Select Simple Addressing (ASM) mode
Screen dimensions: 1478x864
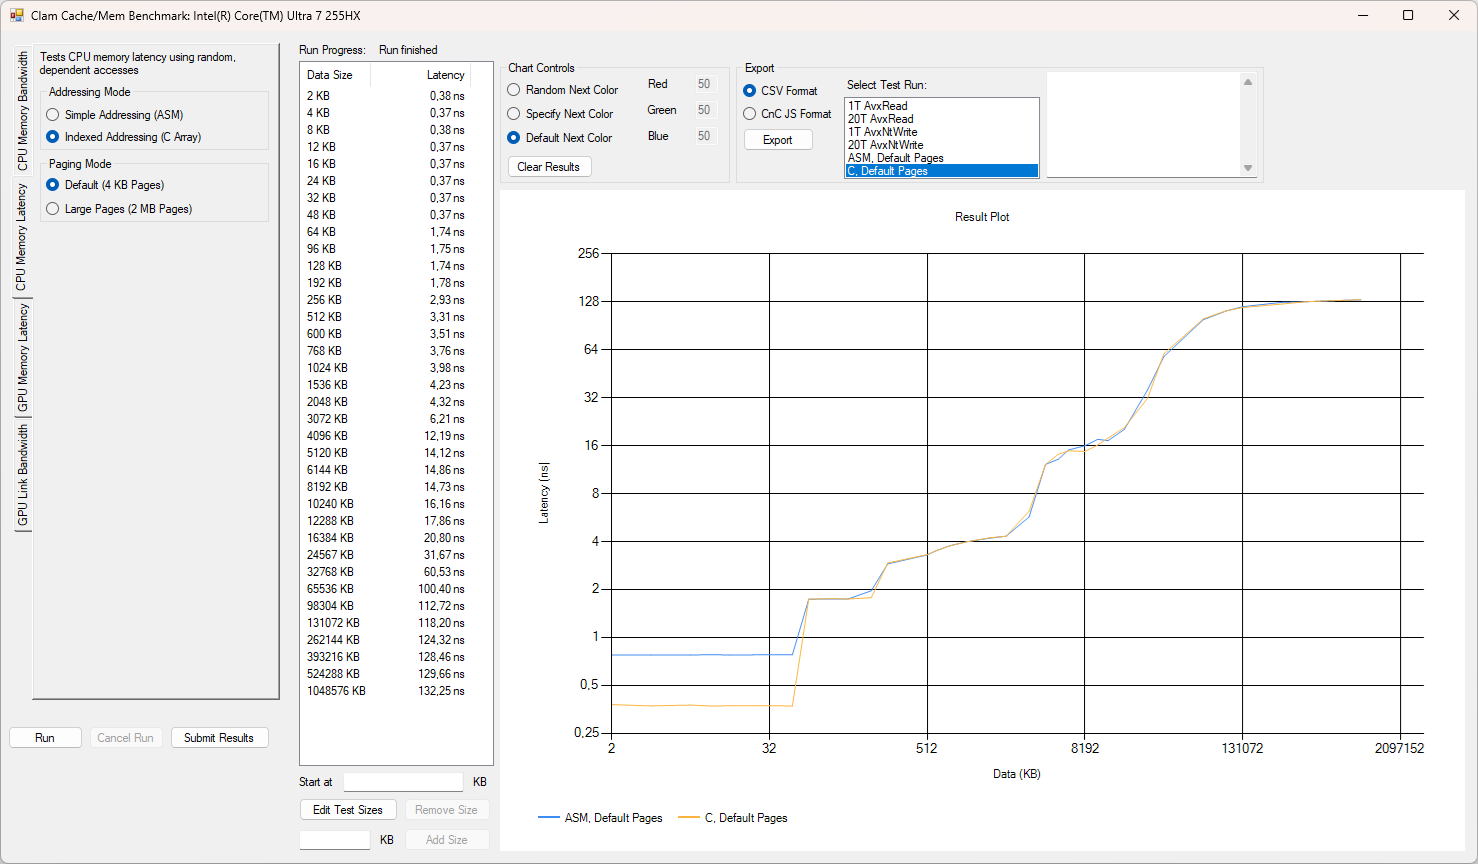tap(53, 115)
